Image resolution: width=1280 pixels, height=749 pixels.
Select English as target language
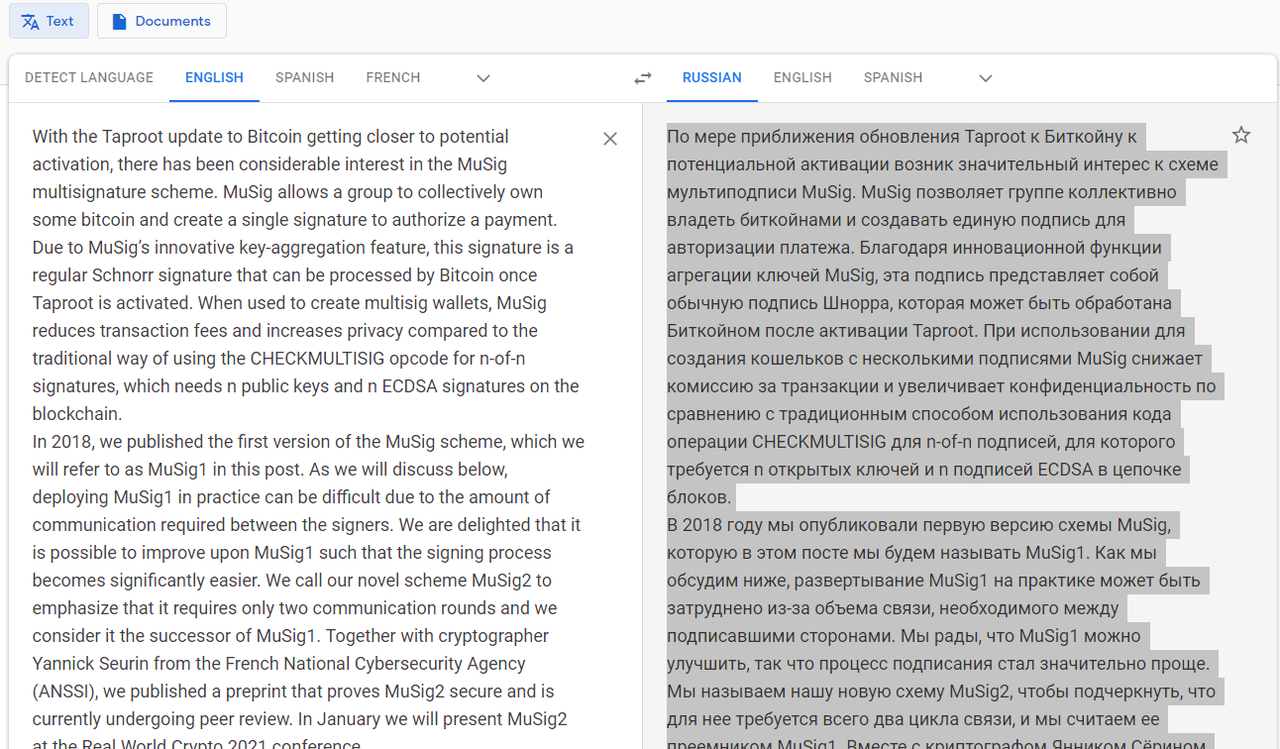coord(803,77)
